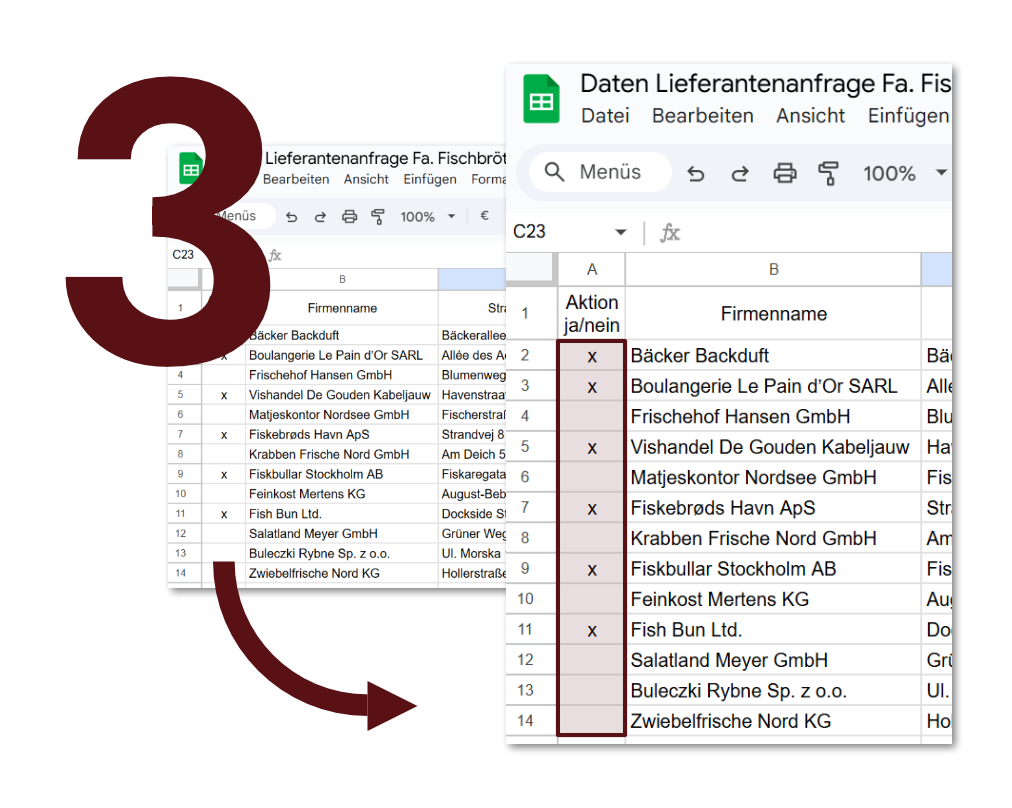Open 100% zoom dropdown in larger spreadsheet

click(940, 173)
